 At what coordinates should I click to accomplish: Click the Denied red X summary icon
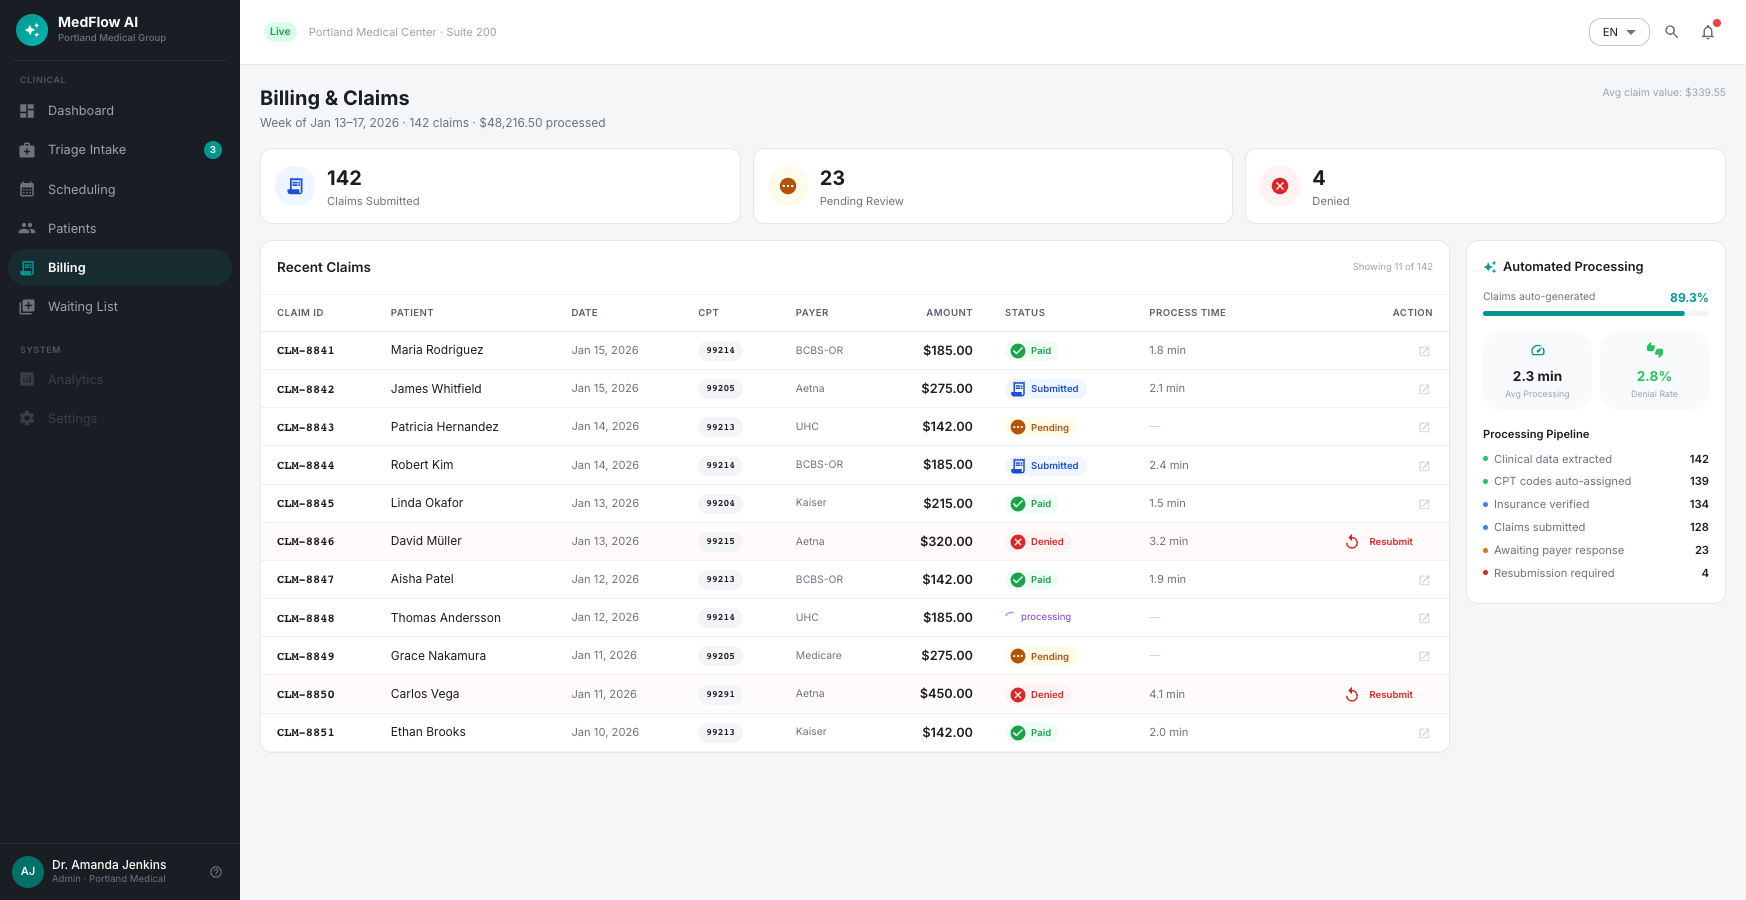(x=1280, y=186)
